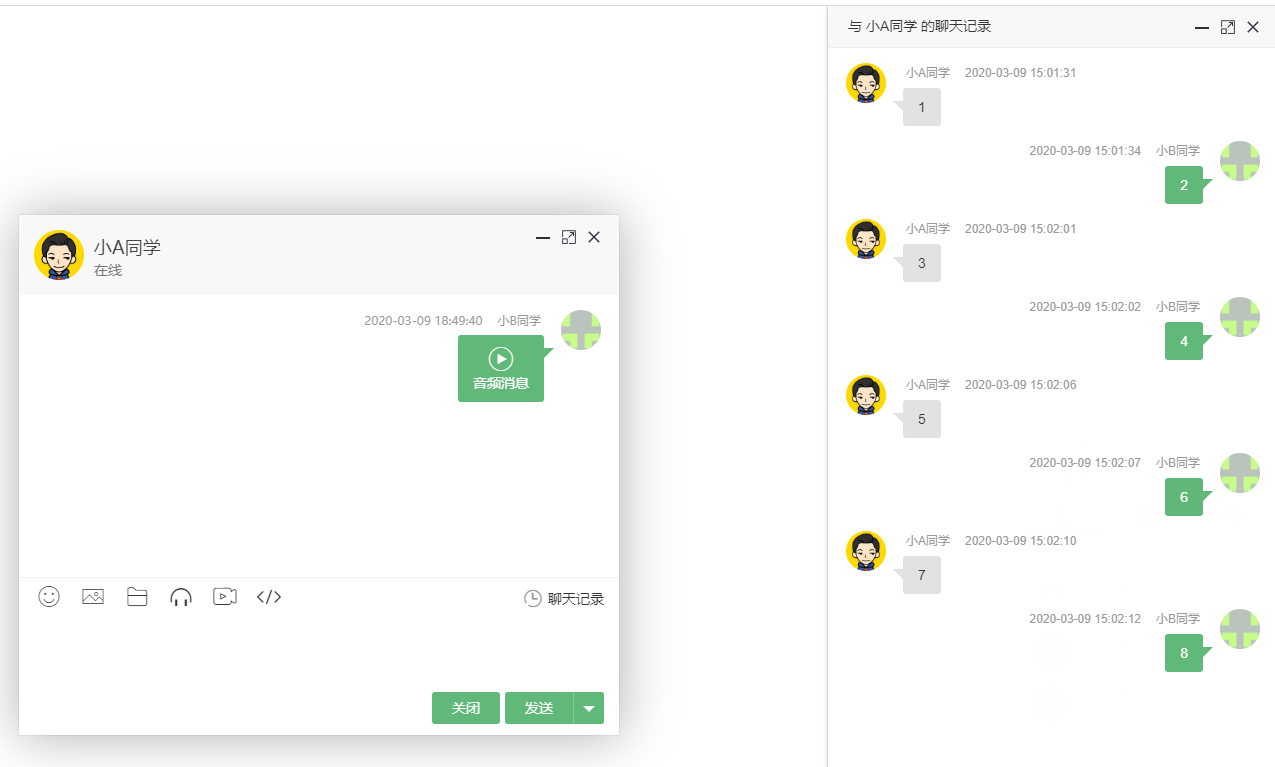The image size is (1275, 767).
Task: Click 小B同学 avatar next to message 8
Action: coord(1240,629)
